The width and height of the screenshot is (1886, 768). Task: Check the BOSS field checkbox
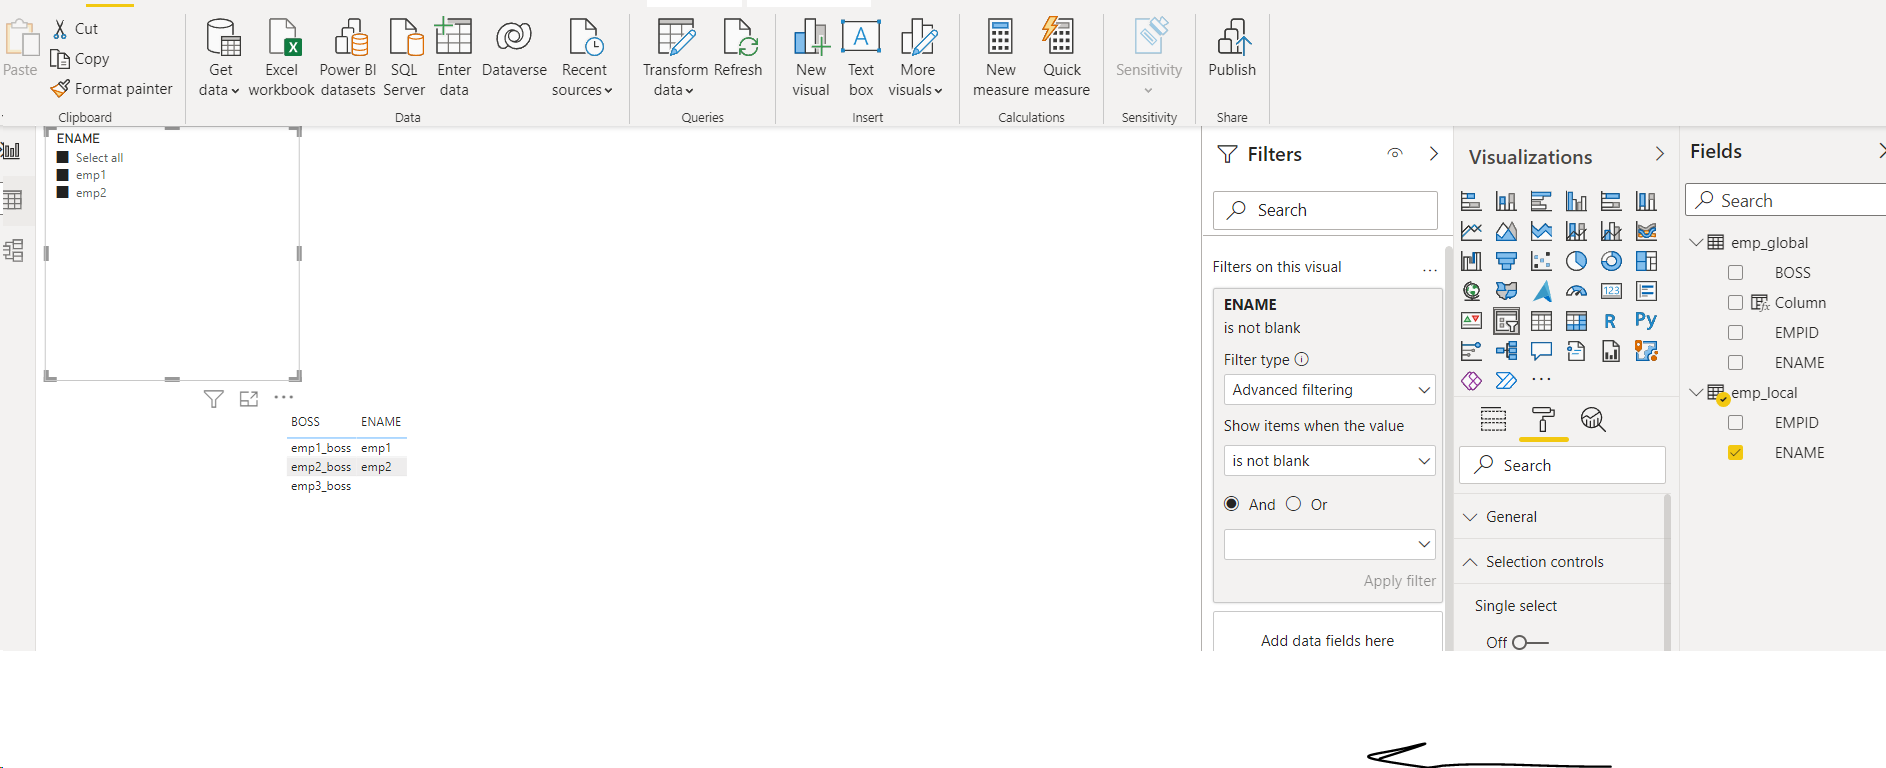(x=1735, y=273)
